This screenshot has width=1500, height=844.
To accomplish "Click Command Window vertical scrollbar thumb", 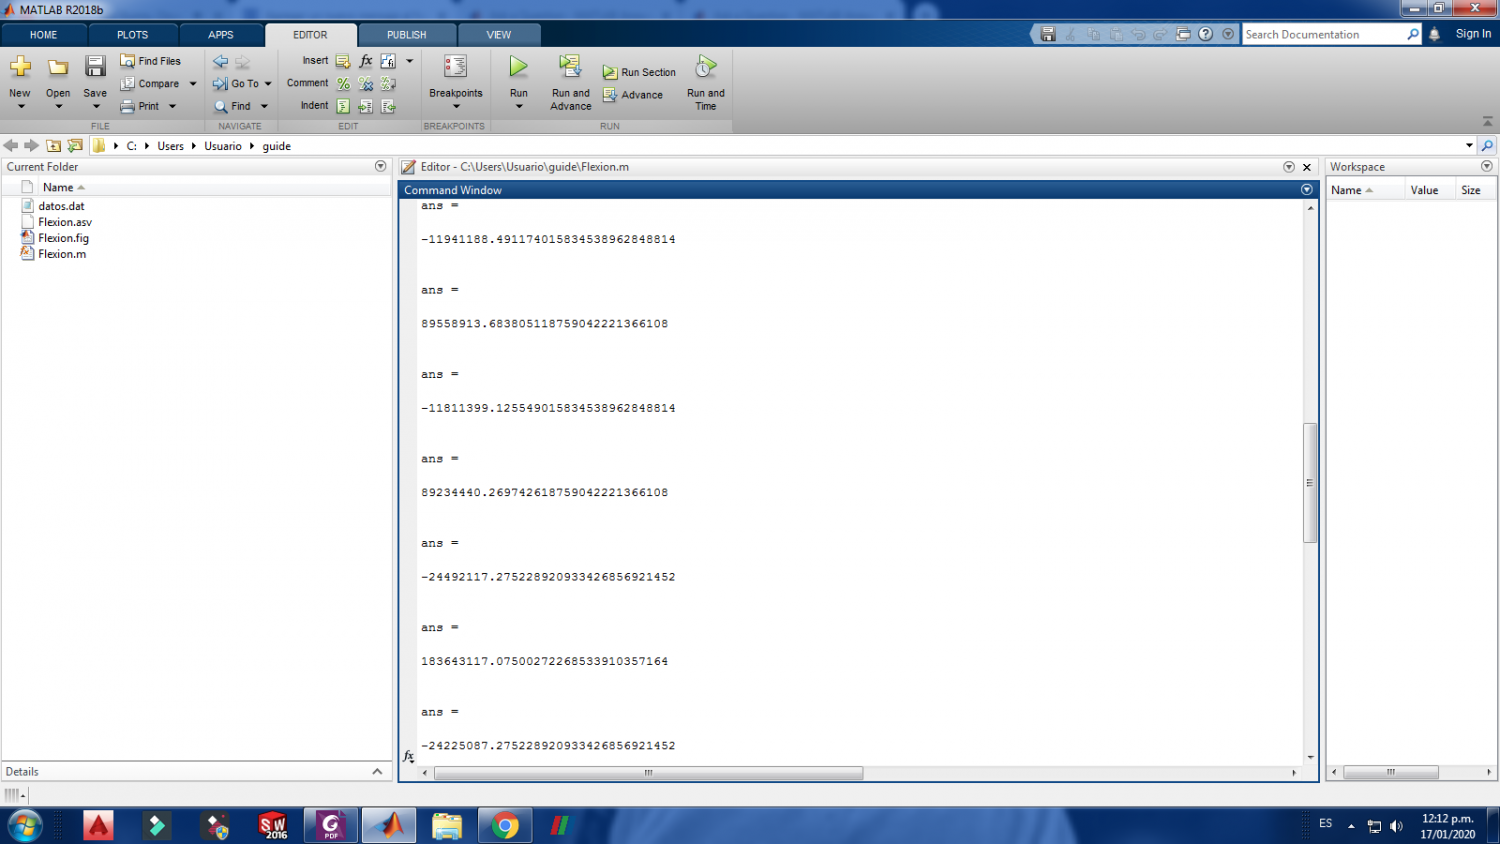I will [1310, 483].
